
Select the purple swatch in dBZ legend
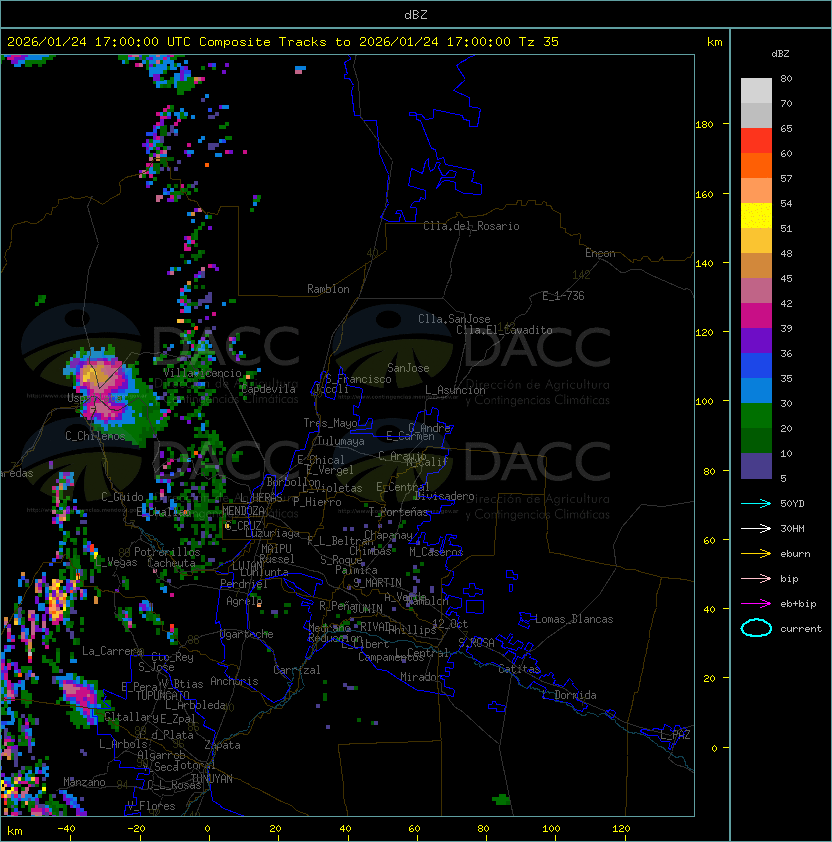[756, 340]
